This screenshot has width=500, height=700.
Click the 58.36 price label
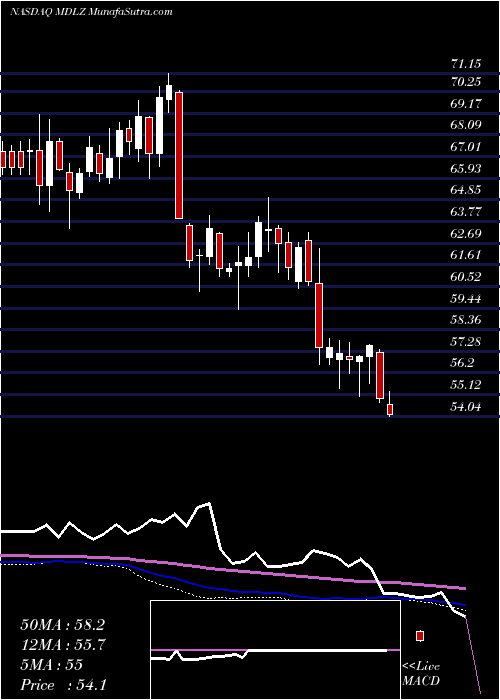click(467, 320)
